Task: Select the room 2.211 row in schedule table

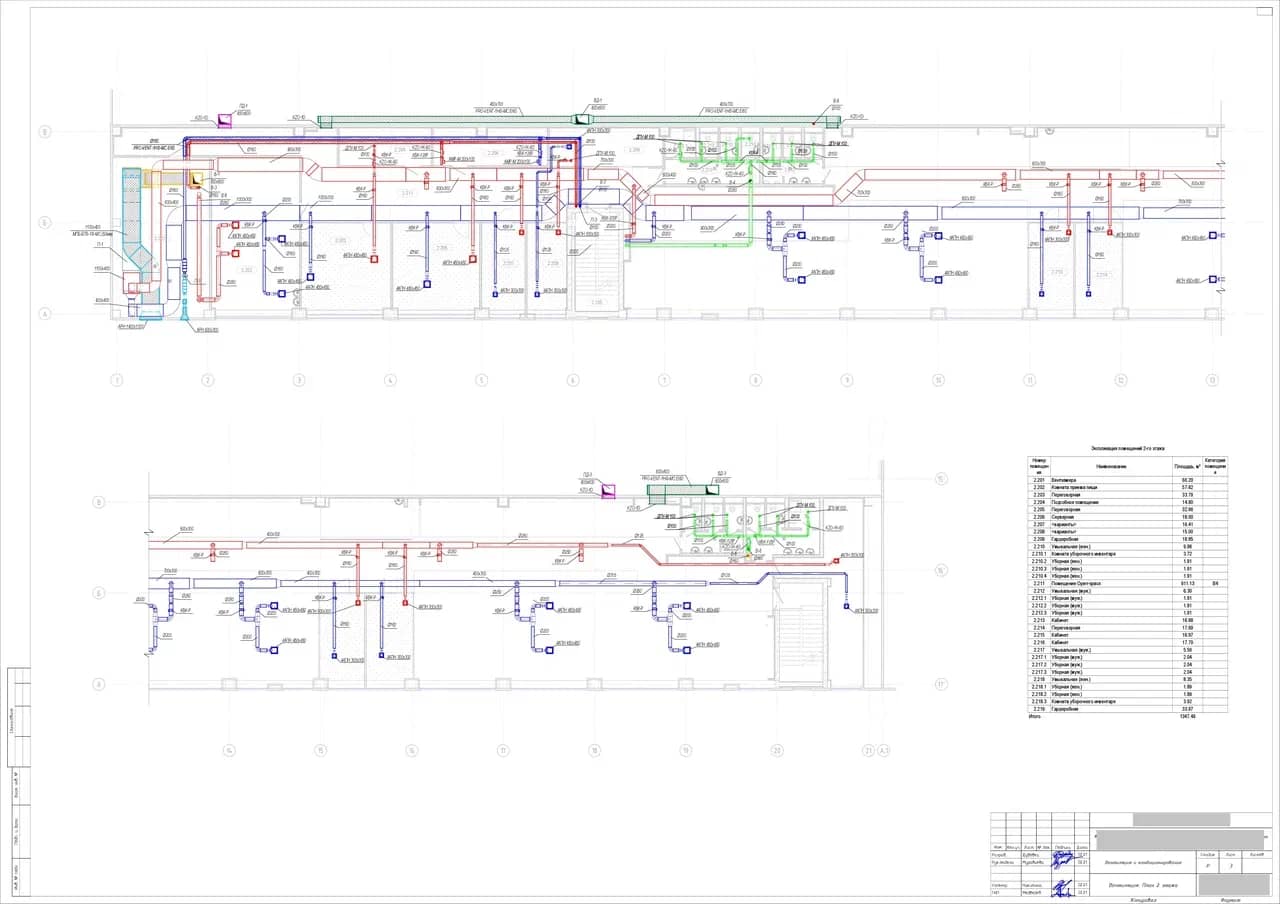Action: (1127, 583)
